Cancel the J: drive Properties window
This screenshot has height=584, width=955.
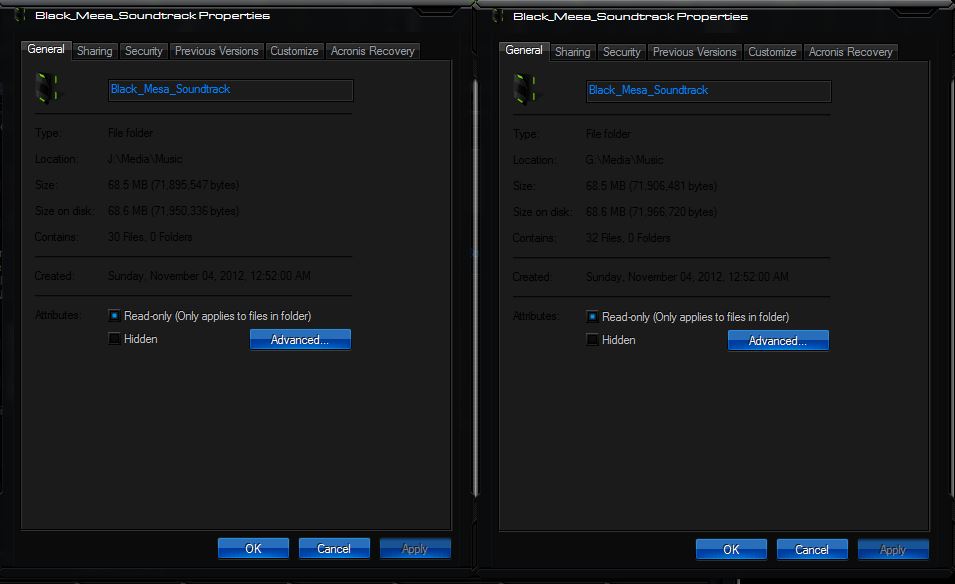[x=334, y=549]
